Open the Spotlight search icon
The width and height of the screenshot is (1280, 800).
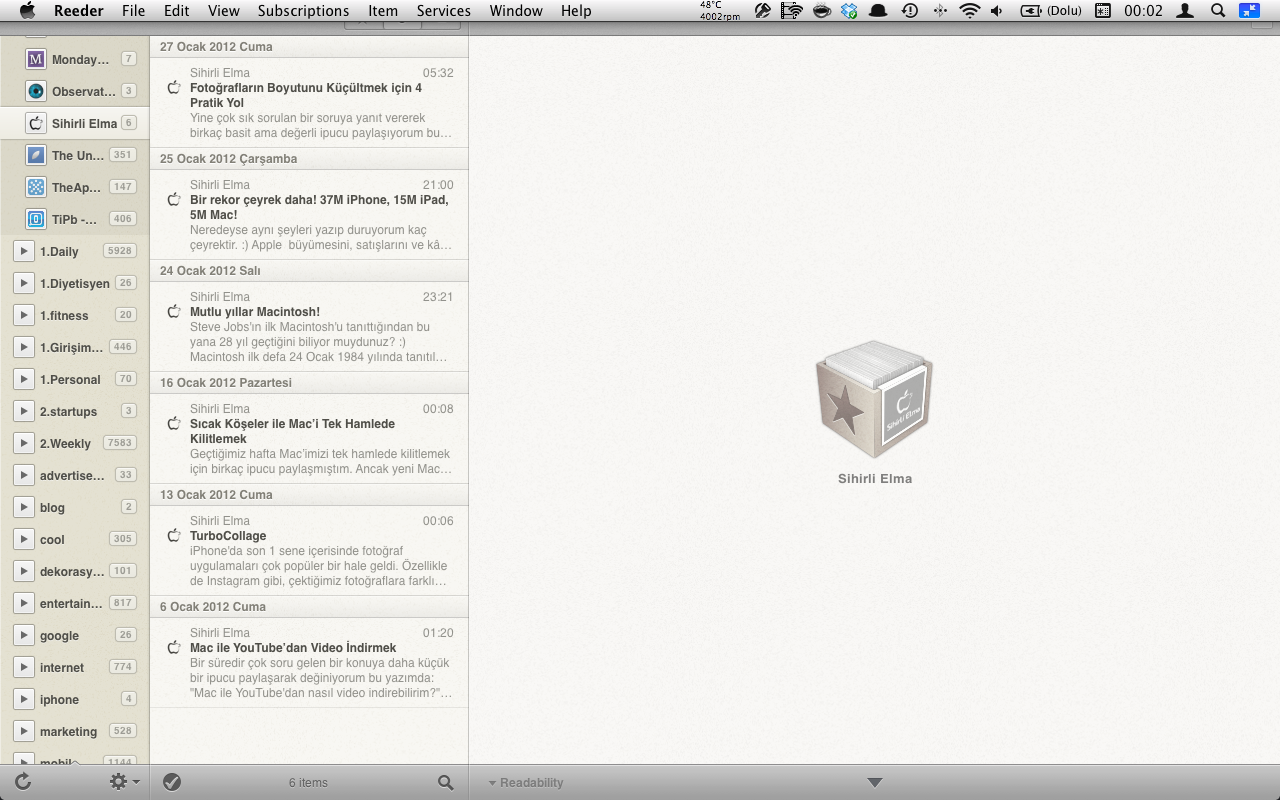pyautogui.click(x=1217, y=11)
